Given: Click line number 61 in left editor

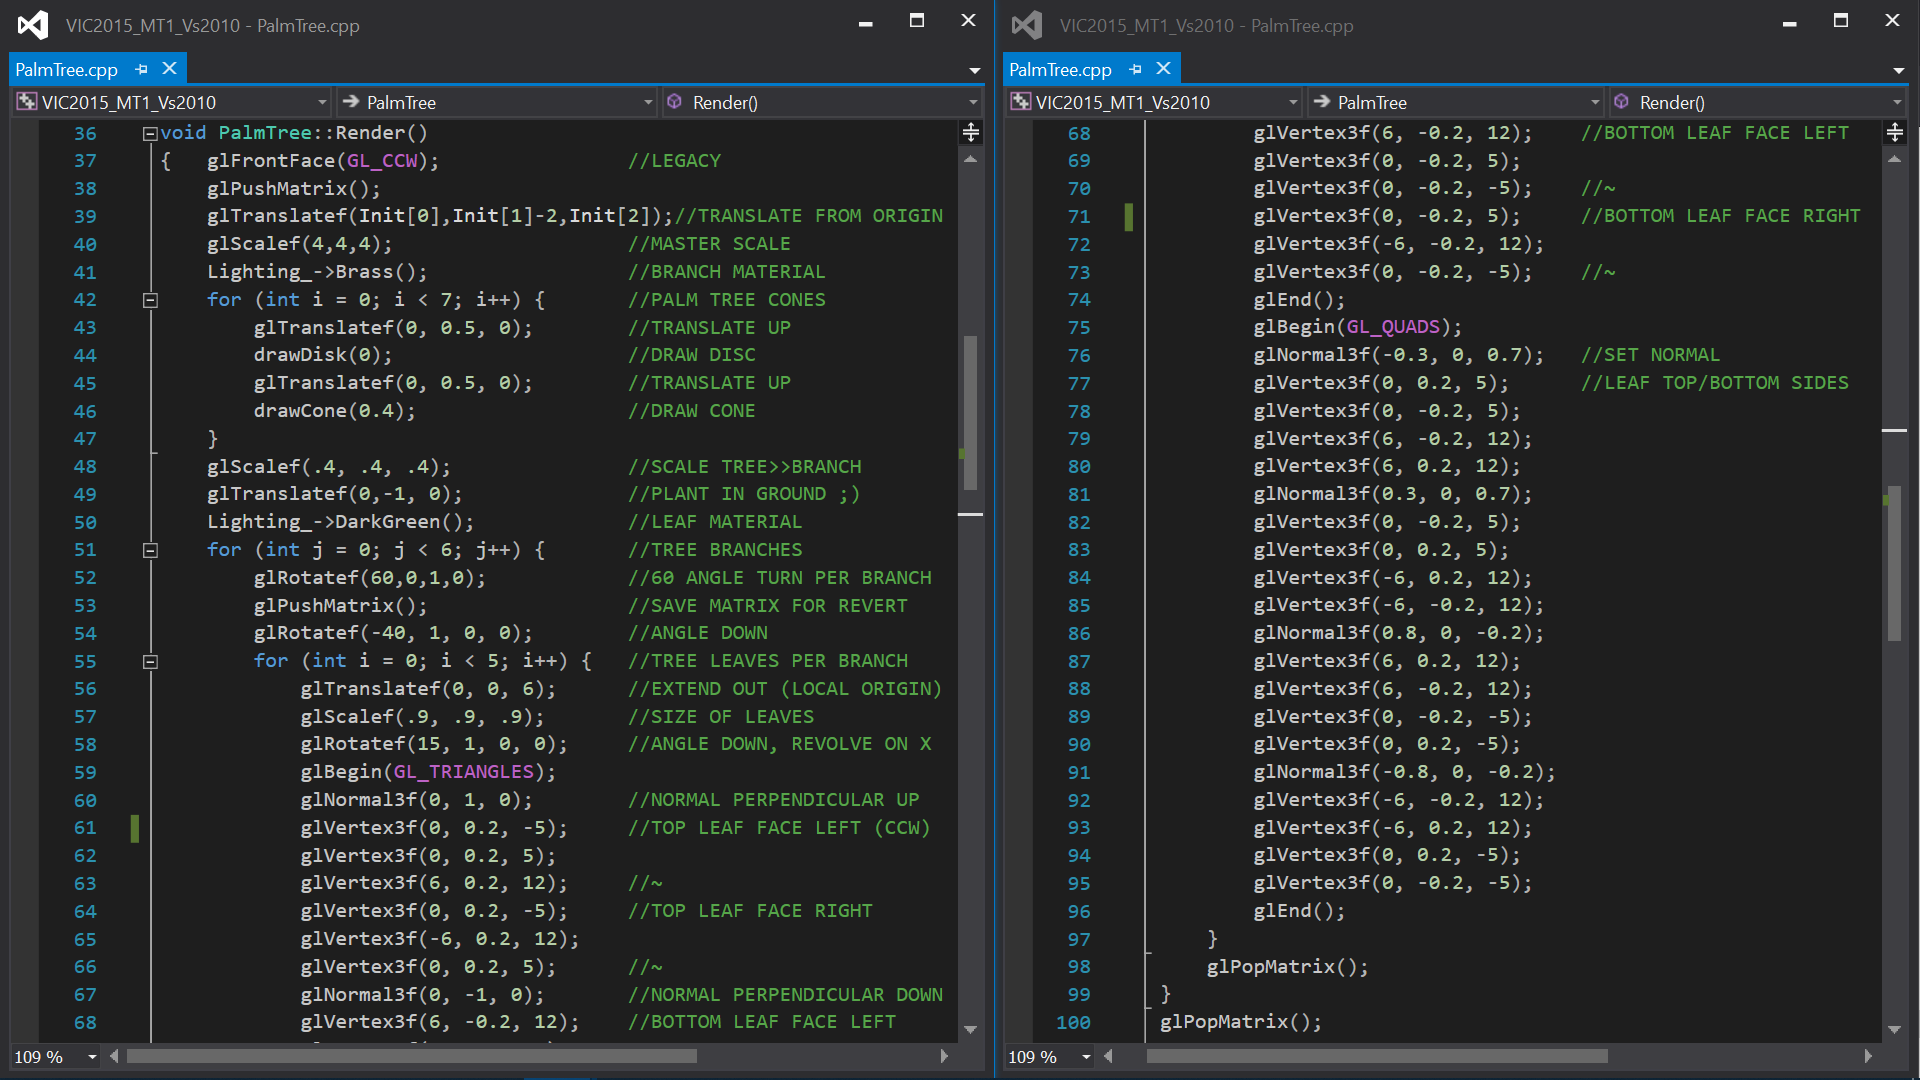Looking at the screenshot, I should [85, 828].
